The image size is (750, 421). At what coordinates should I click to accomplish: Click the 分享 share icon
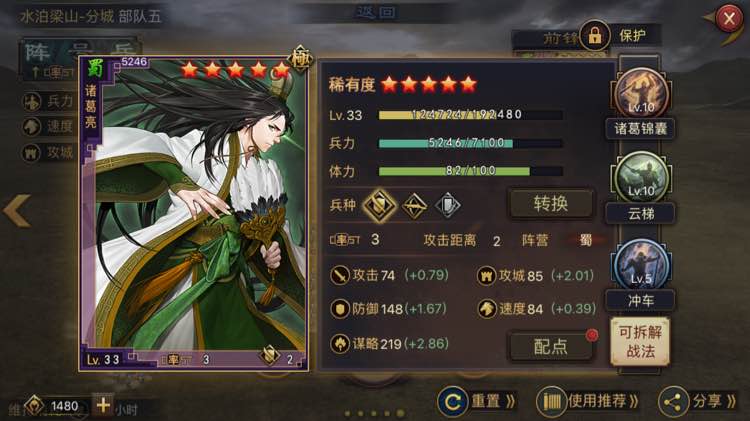click(673, 402)
